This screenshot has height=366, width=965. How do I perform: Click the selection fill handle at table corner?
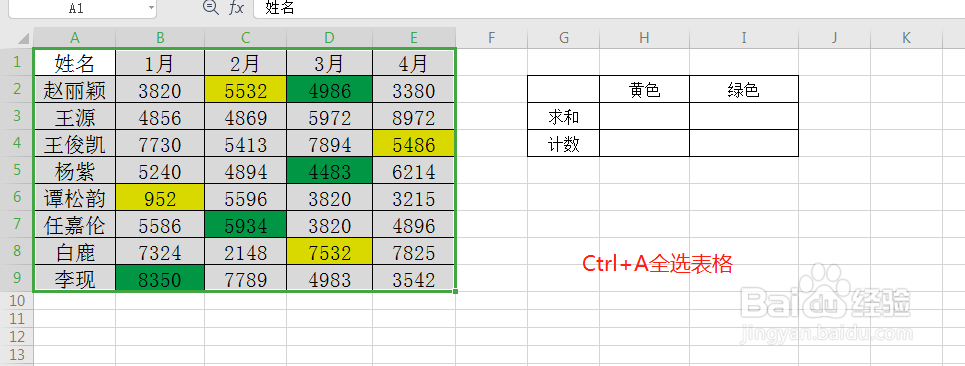tap(455, 292)
